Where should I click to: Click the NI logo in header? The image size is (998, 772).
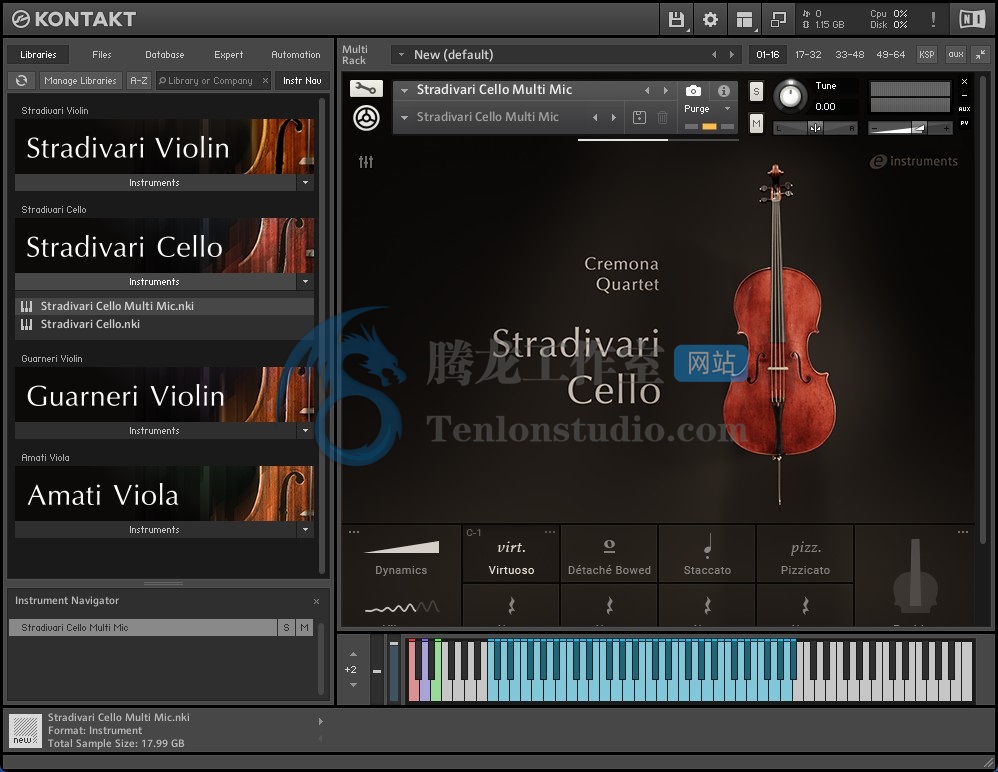(x=972, y=20)
